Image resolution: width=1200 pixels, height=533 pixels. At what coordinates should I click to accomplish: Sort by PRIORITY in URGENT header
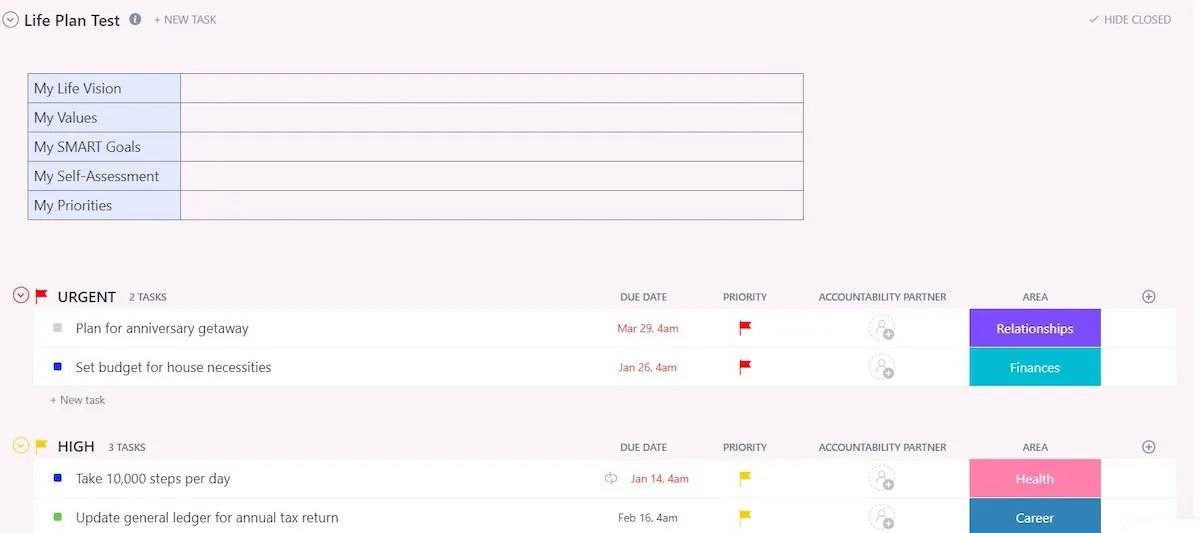(x=745, y=297)
